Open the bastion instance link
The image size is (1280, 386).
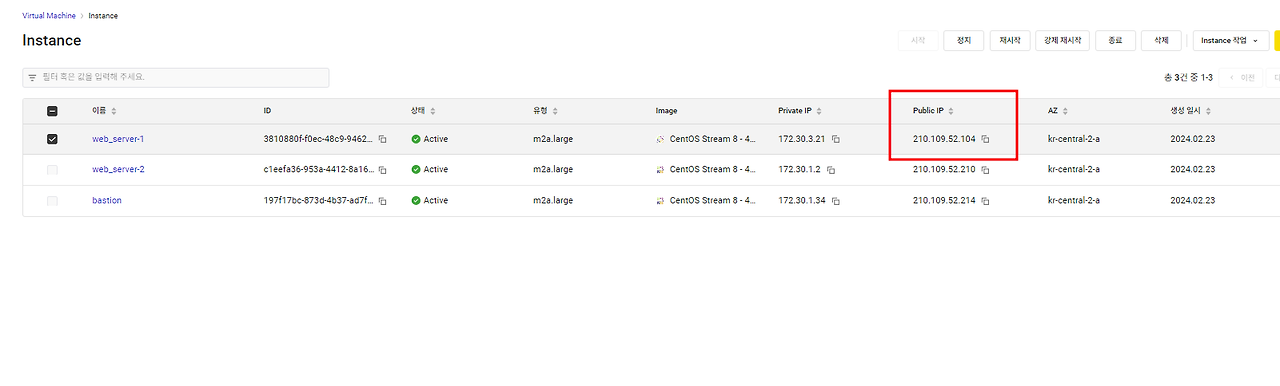point(107,201)
